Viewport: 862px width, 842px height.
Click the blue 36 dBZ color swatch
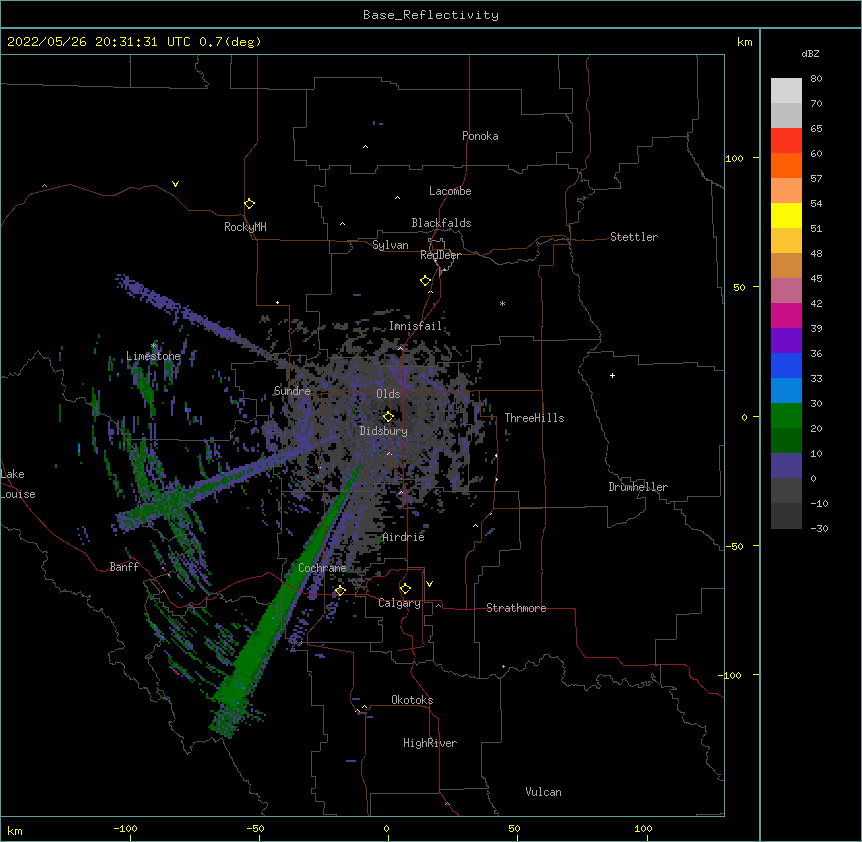point(786,365)
